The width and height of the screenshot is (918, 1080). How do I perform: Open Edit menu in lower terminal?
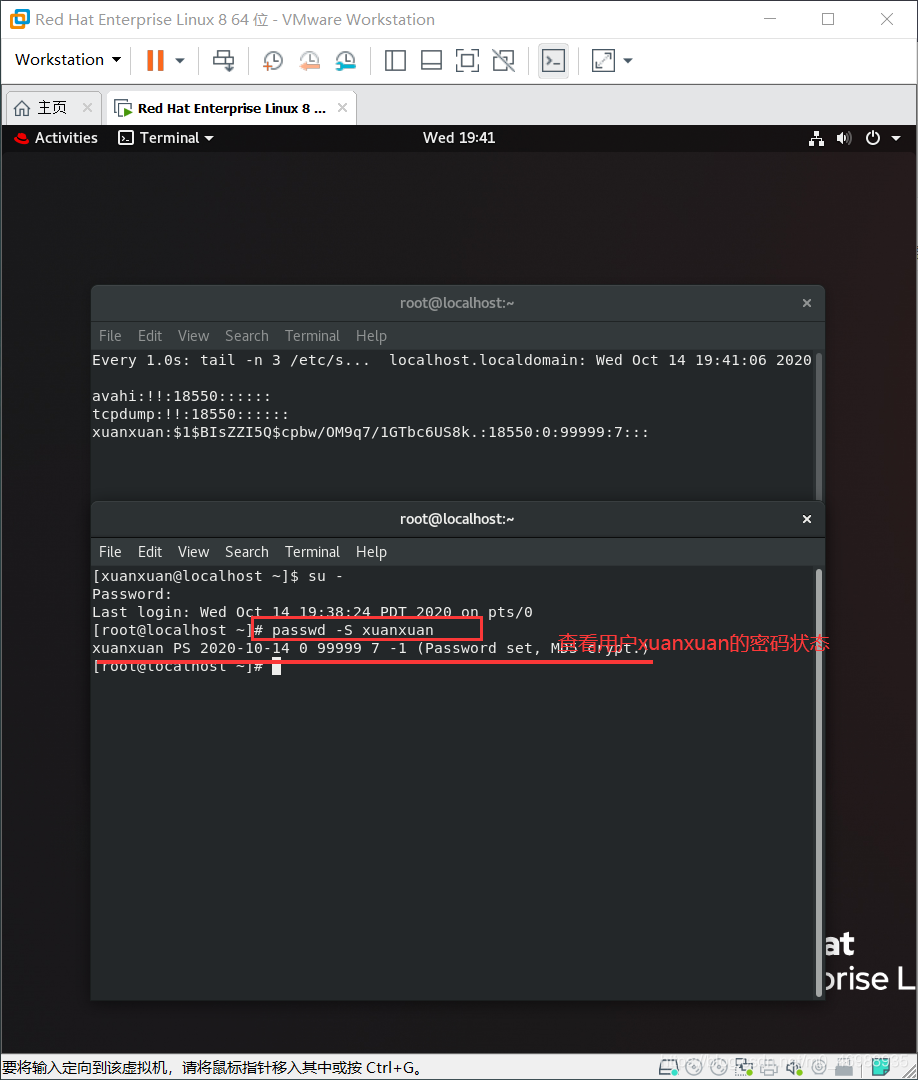149,552
